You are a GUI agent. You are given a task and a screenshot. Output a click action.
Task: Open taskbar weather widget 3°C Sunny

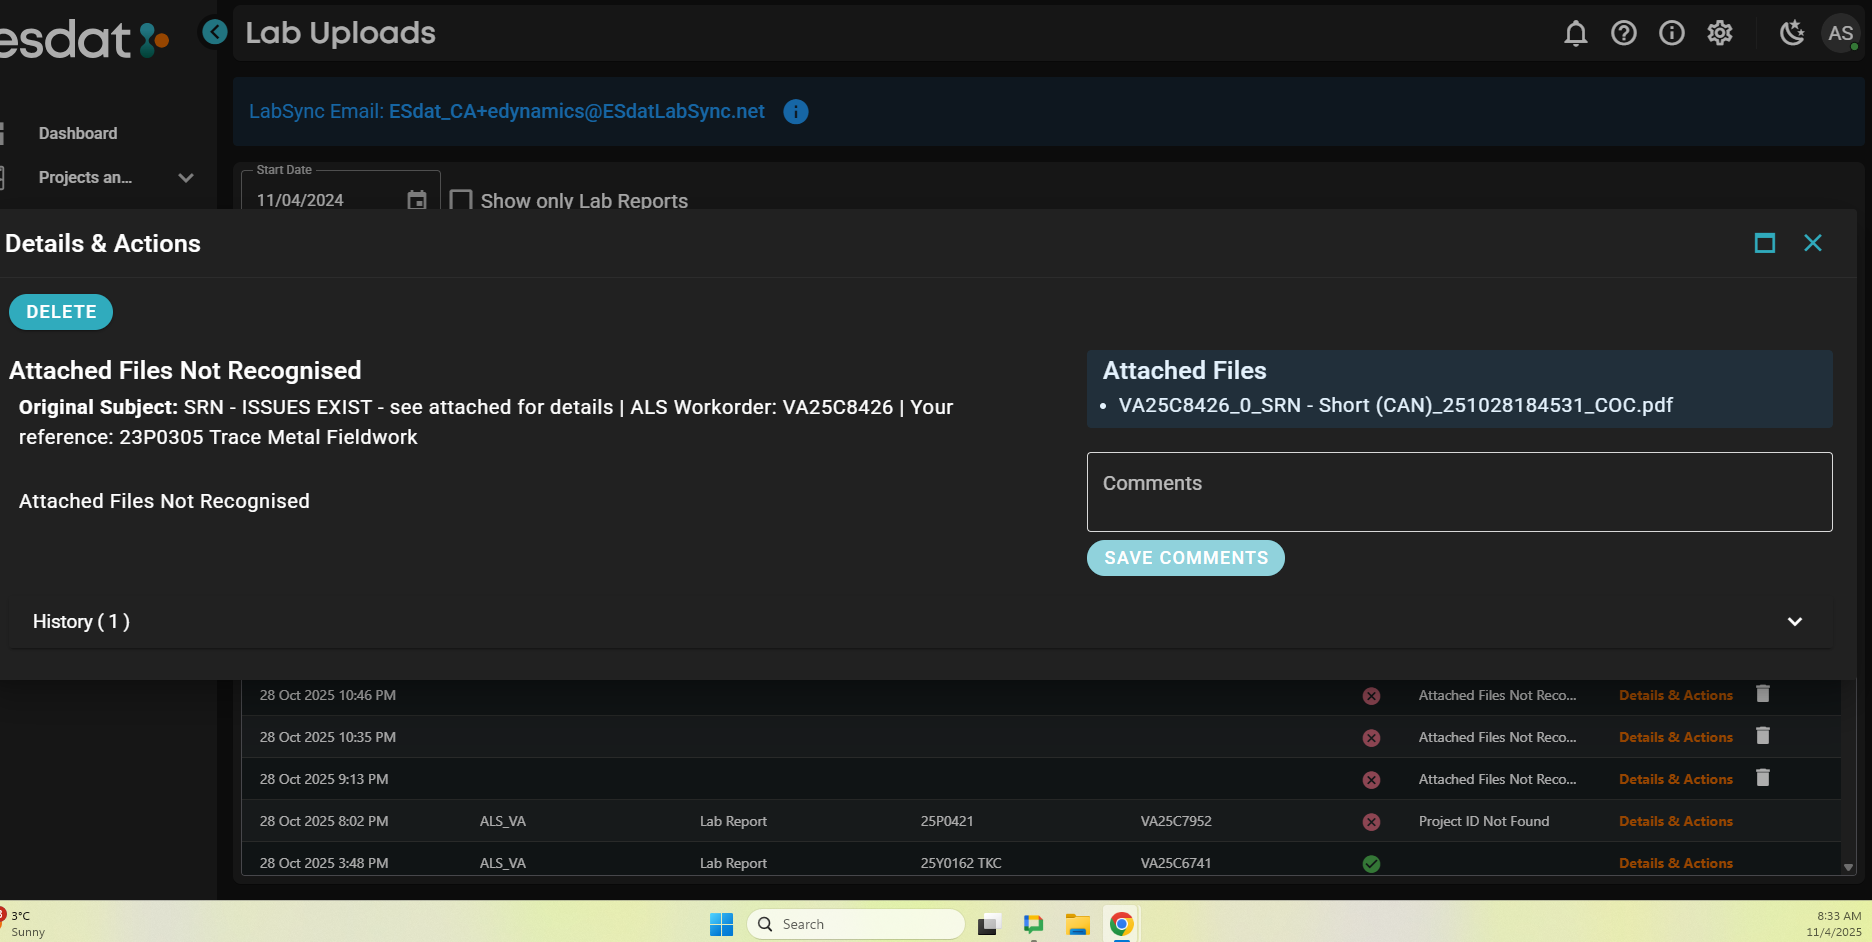[24, 923]
